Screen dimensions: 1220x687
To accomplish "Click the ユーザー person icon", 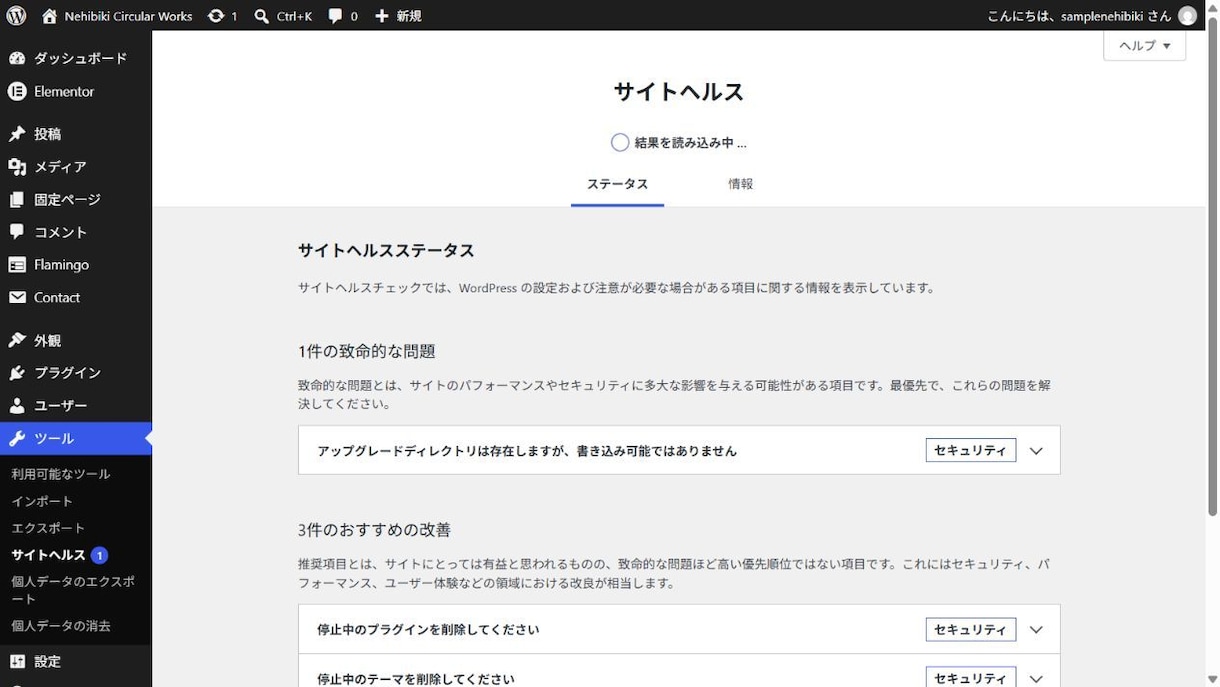I will pos(17,406).
